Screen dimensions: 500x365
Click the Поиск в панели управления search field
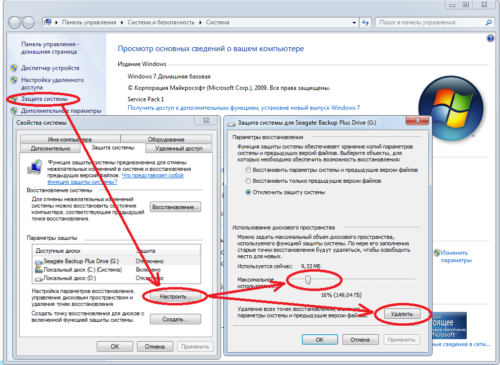(430, 22)
